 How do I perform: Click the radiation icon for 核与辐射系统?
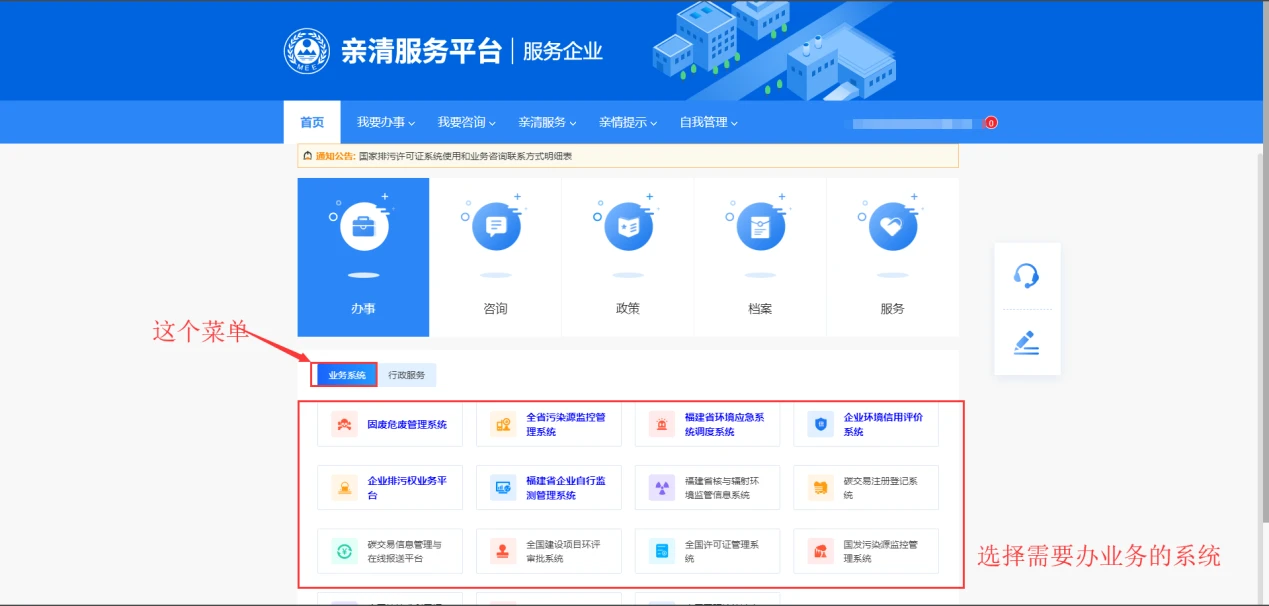662,488
